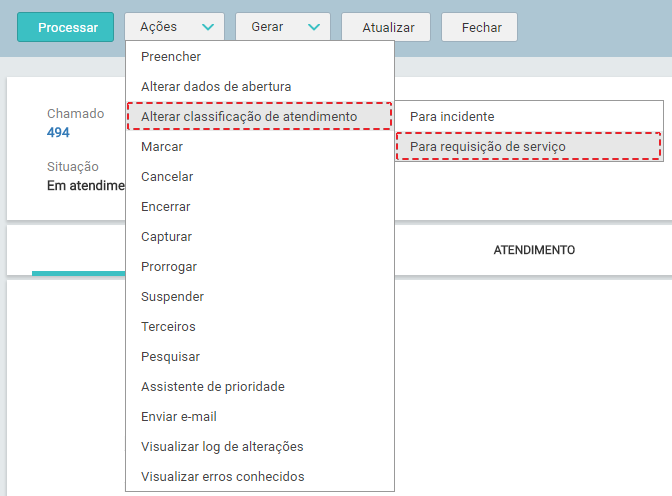Select Suspender from the list
672x496 pixels.
pos(172,297)
